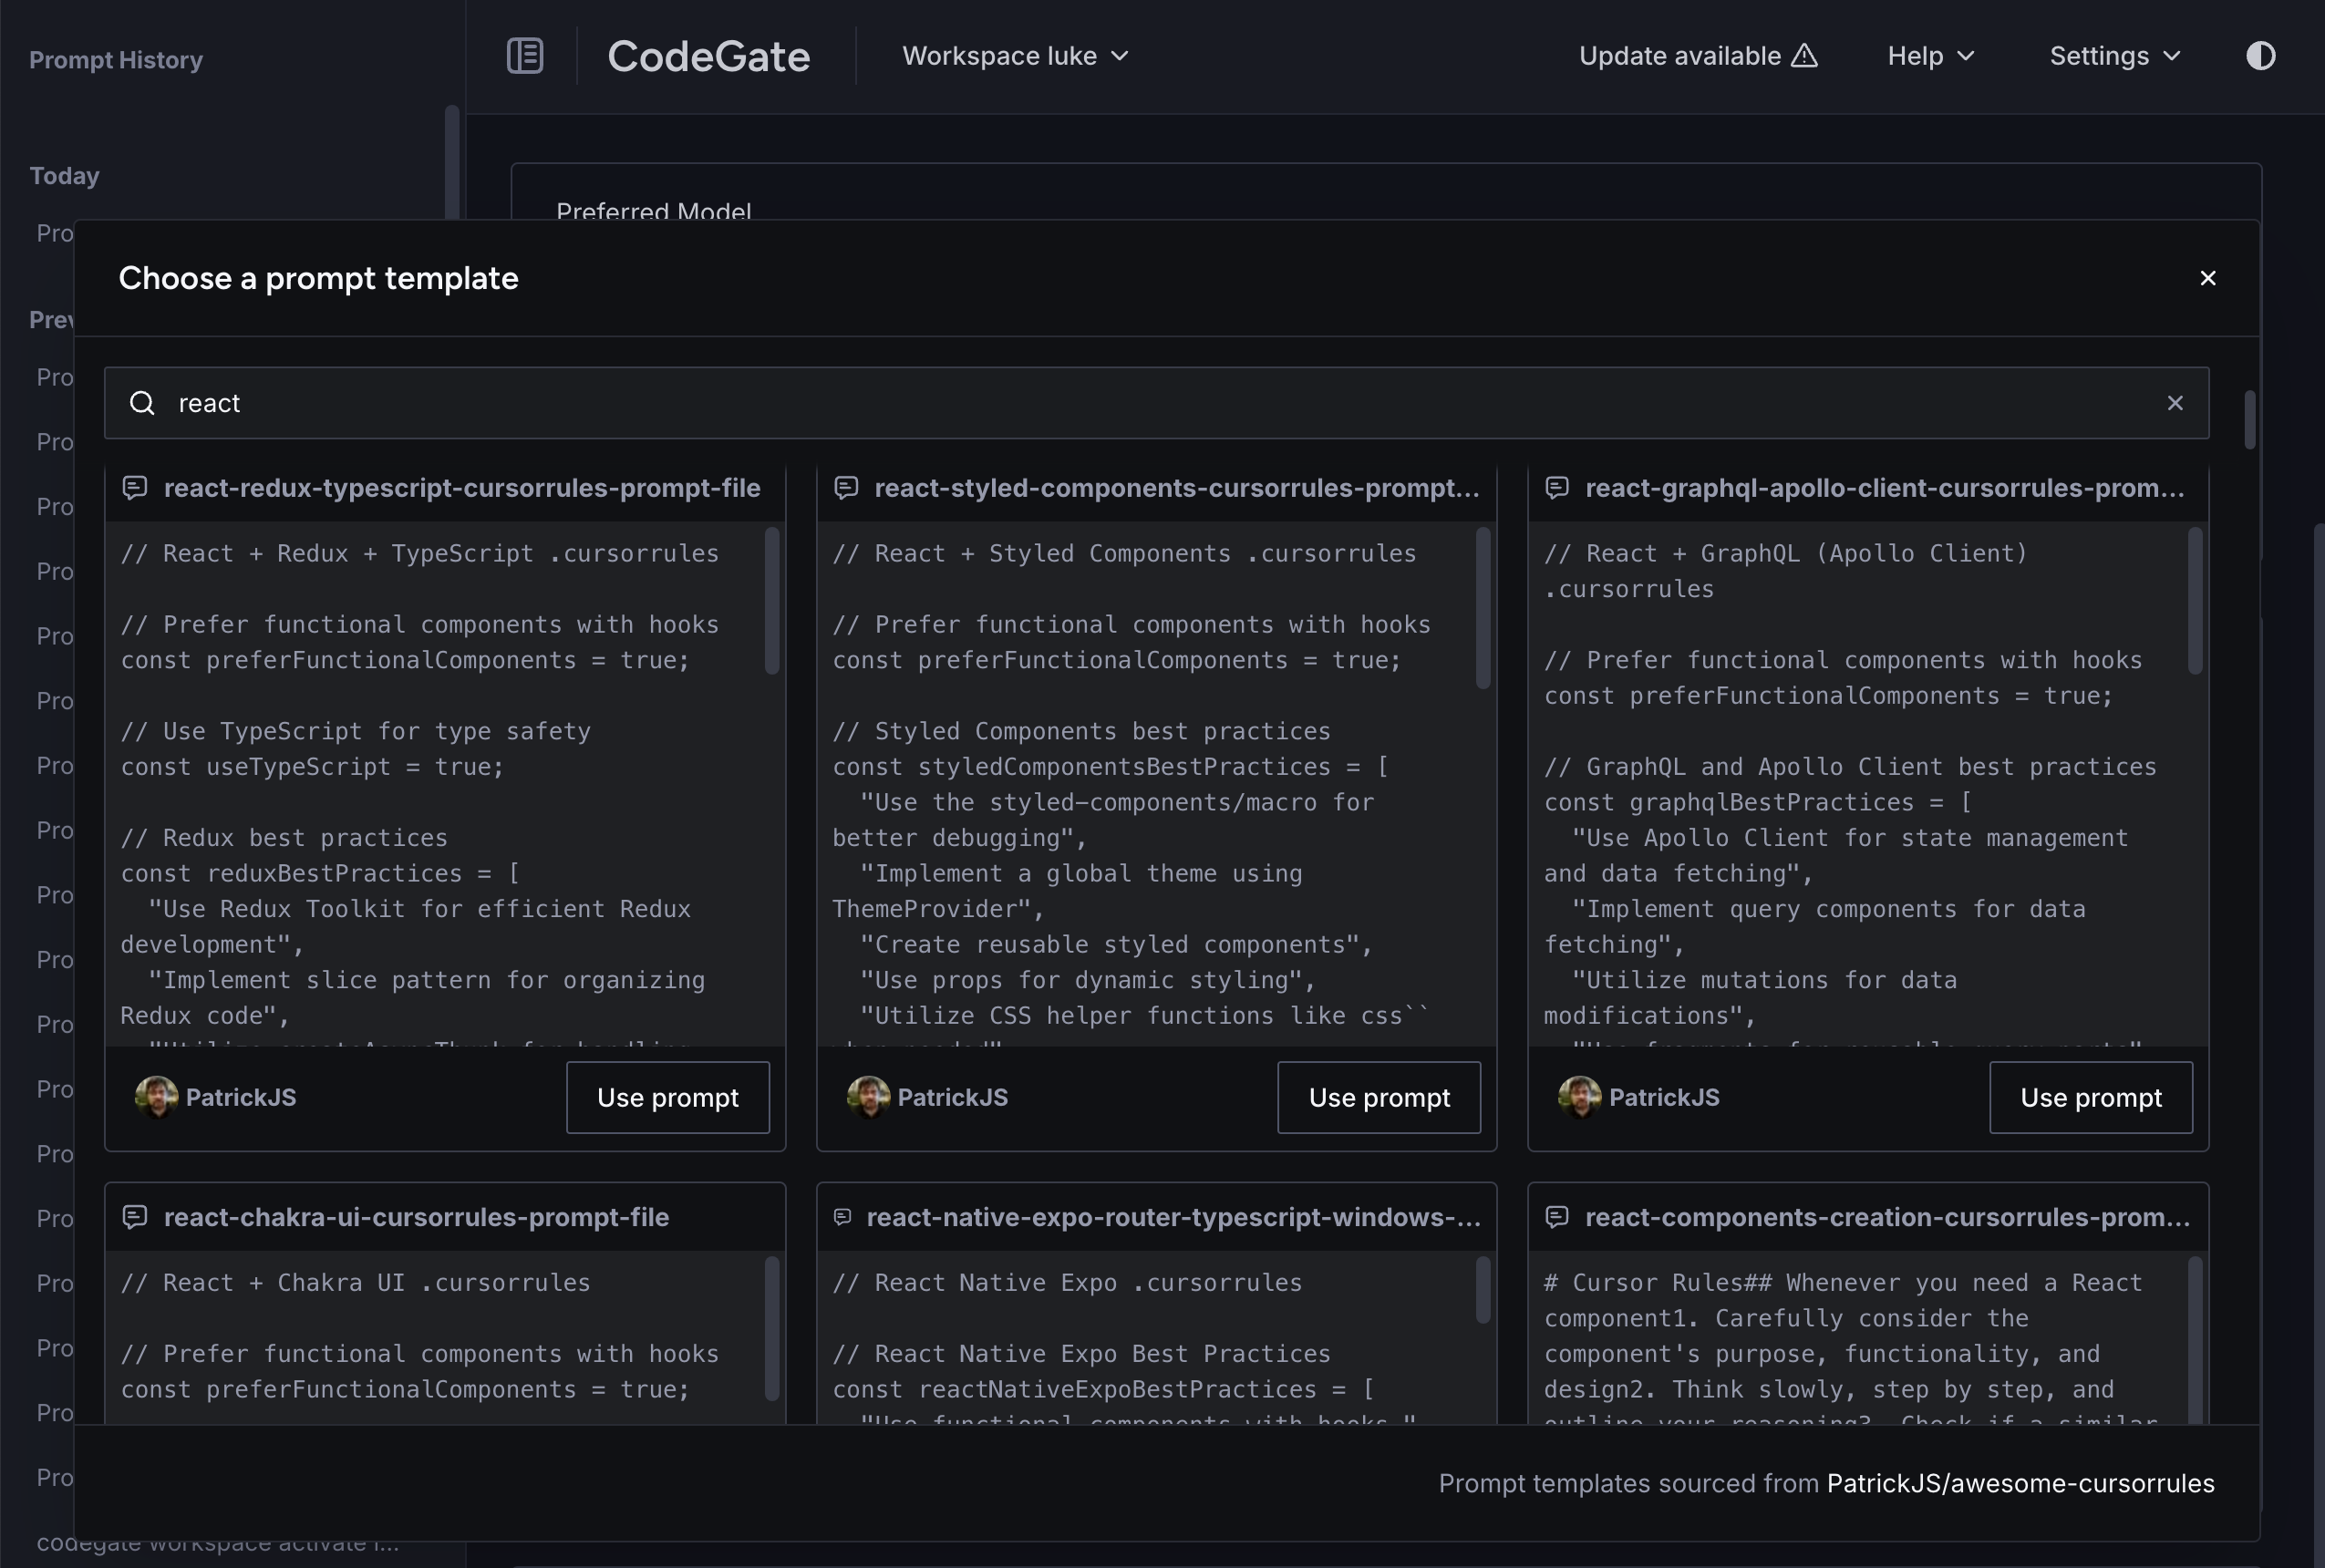Click the Update available text
This screenshot has width=2325, height=1568.
click(x=1680, y=56)
